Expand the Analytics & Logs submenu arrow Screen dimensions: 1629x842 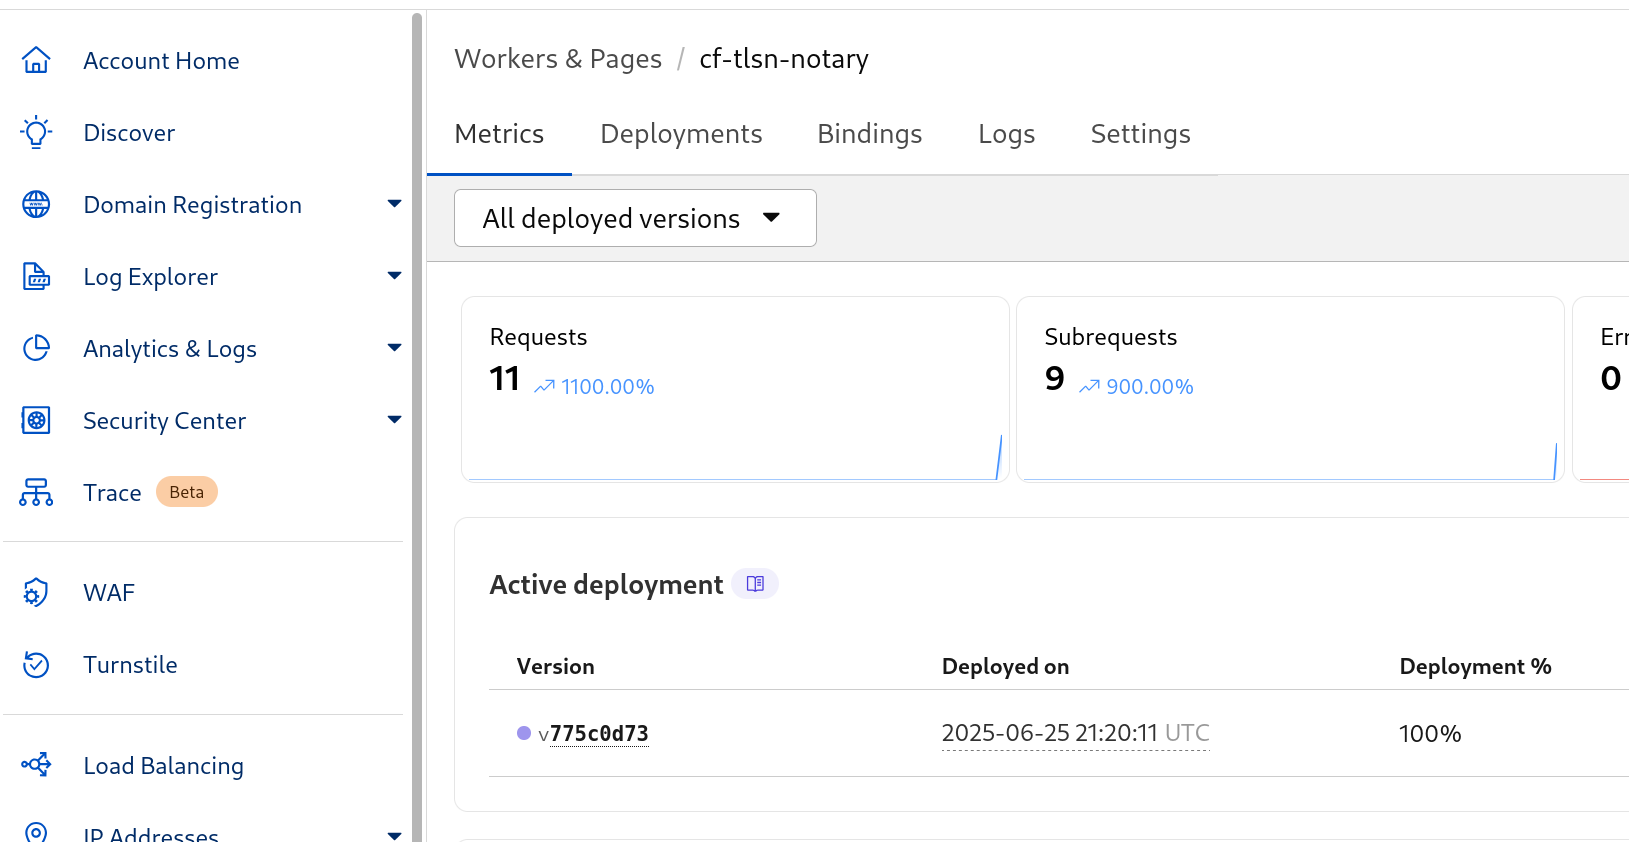point(394,348)
